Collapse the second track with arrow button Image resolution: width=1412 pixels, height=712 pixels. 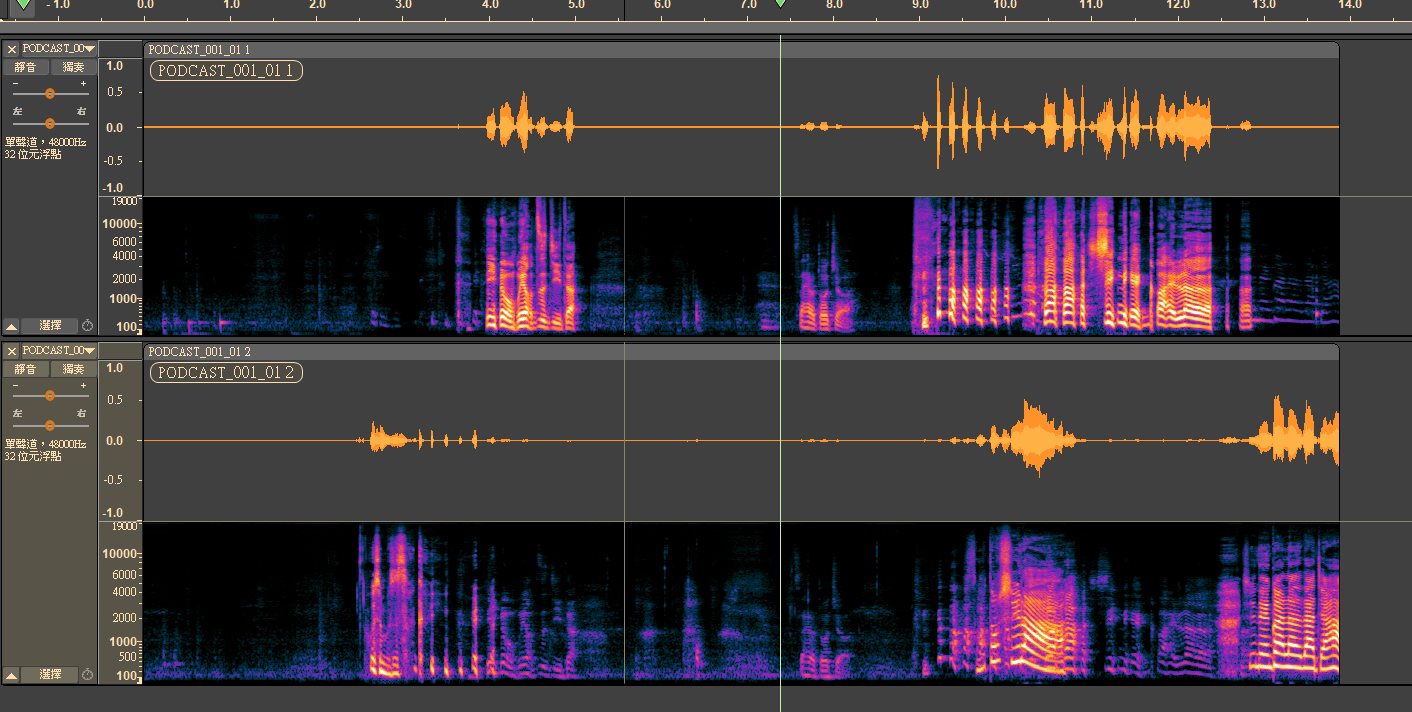pyautogui.click(x=11, y=675)
